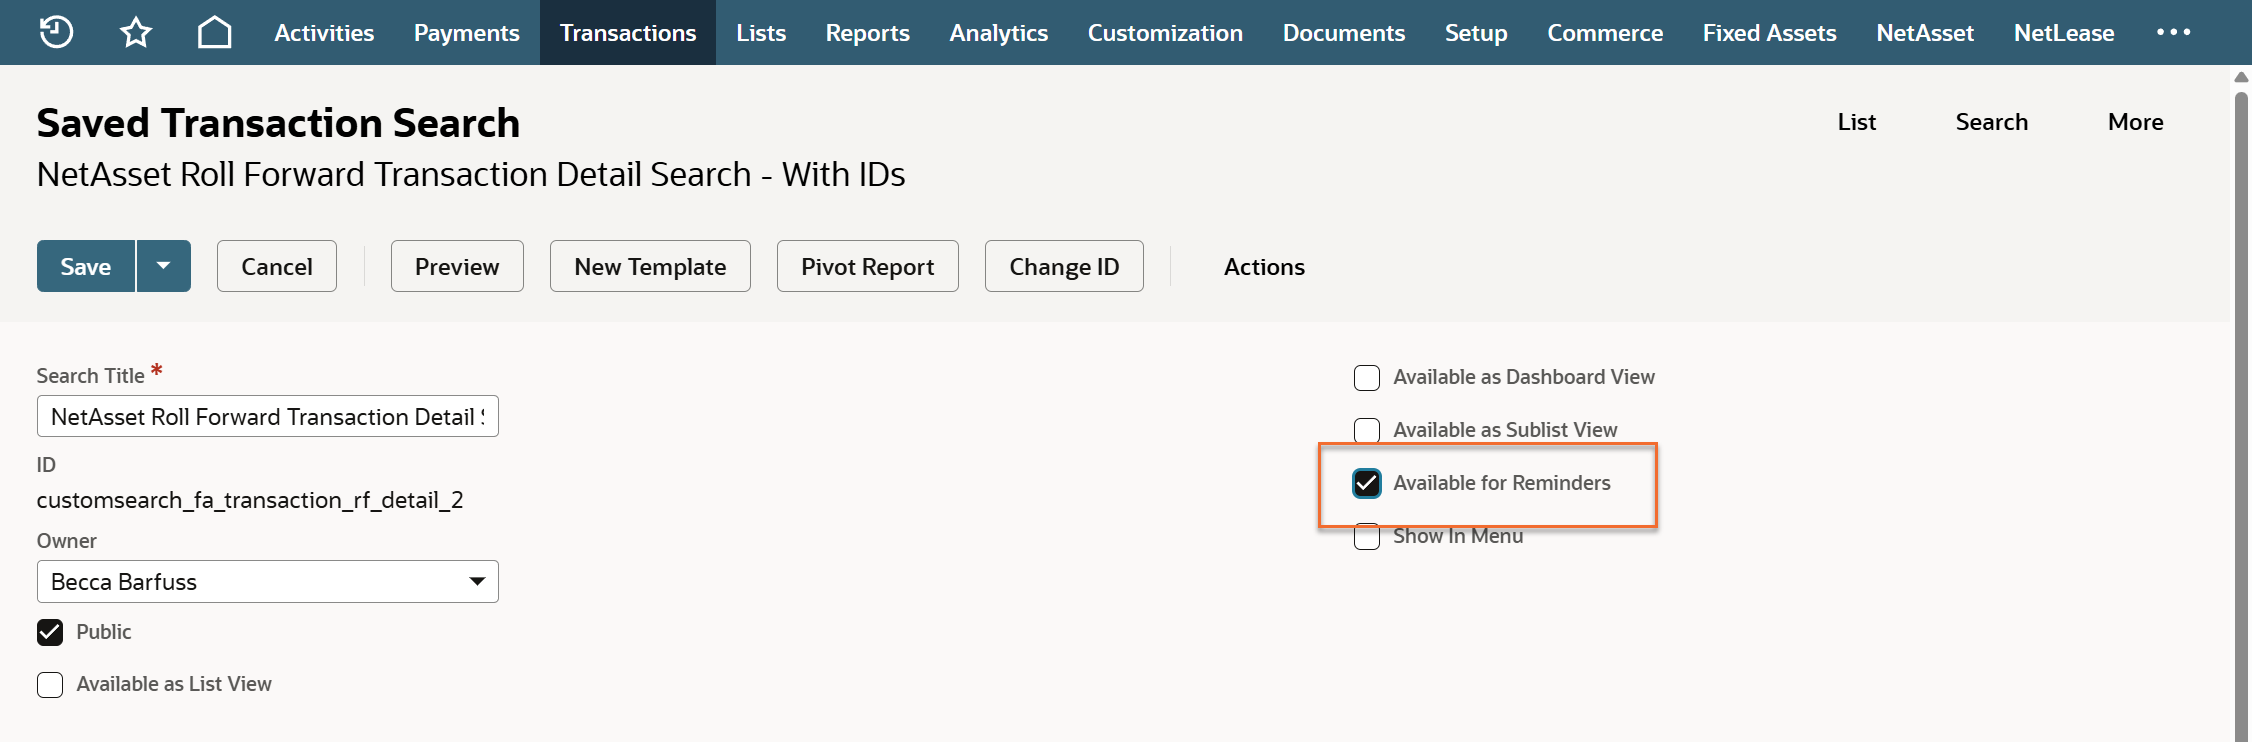
Task: Open the Owner dropdown showing Becca Barfuss
Action: (267, 582)
